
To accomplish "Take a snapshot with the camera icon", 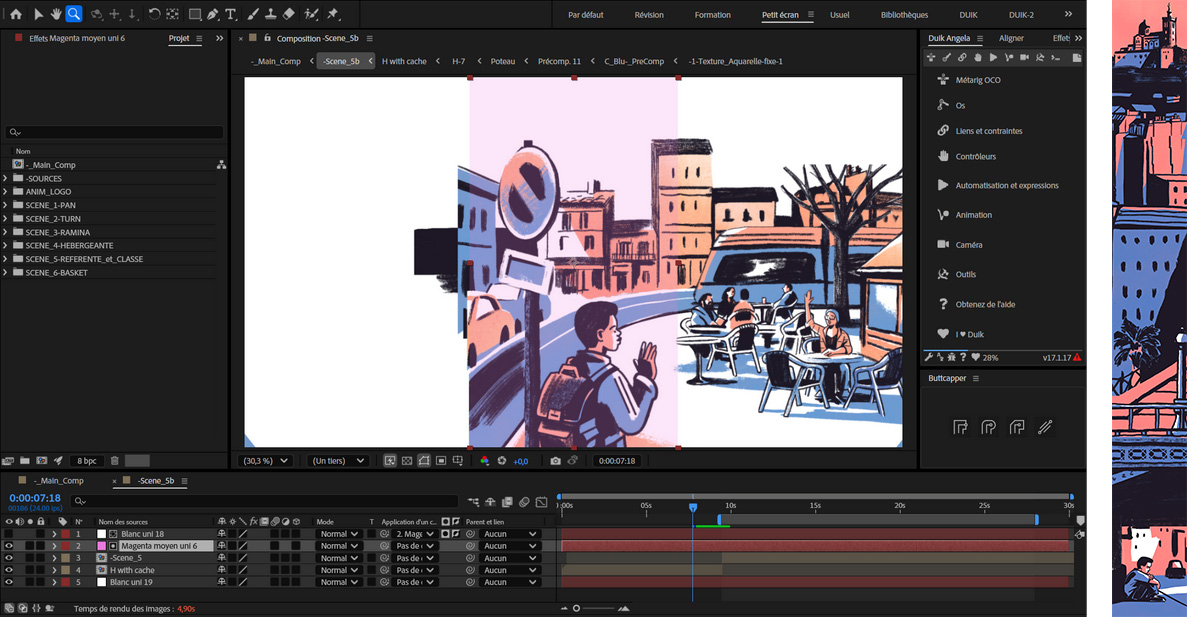I will pyautogui.click(x=555, y=461).
